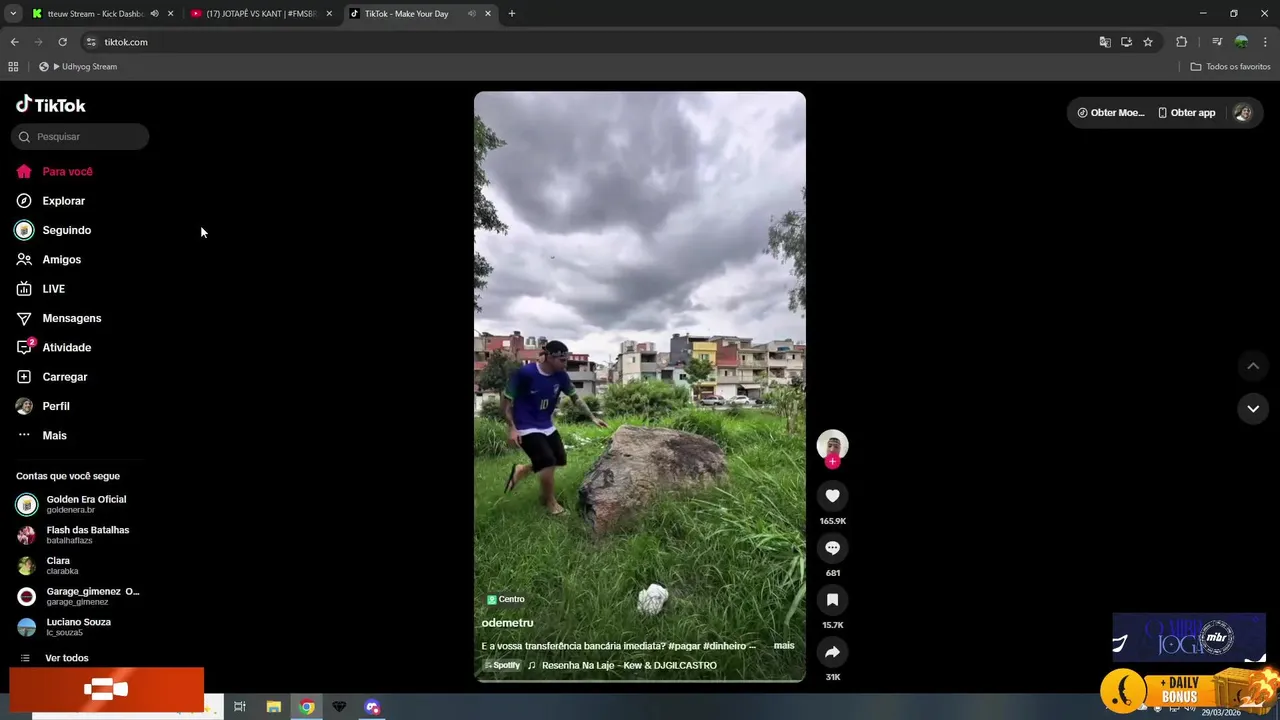Open Centro location tag
1280x720 pixels.
point(506,600)
